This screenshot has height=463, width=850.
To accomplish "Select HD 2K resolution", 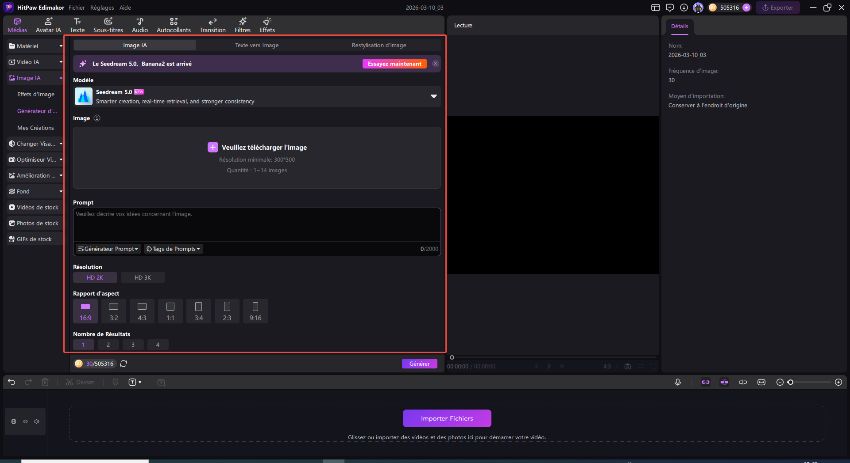I will (95, 278).
